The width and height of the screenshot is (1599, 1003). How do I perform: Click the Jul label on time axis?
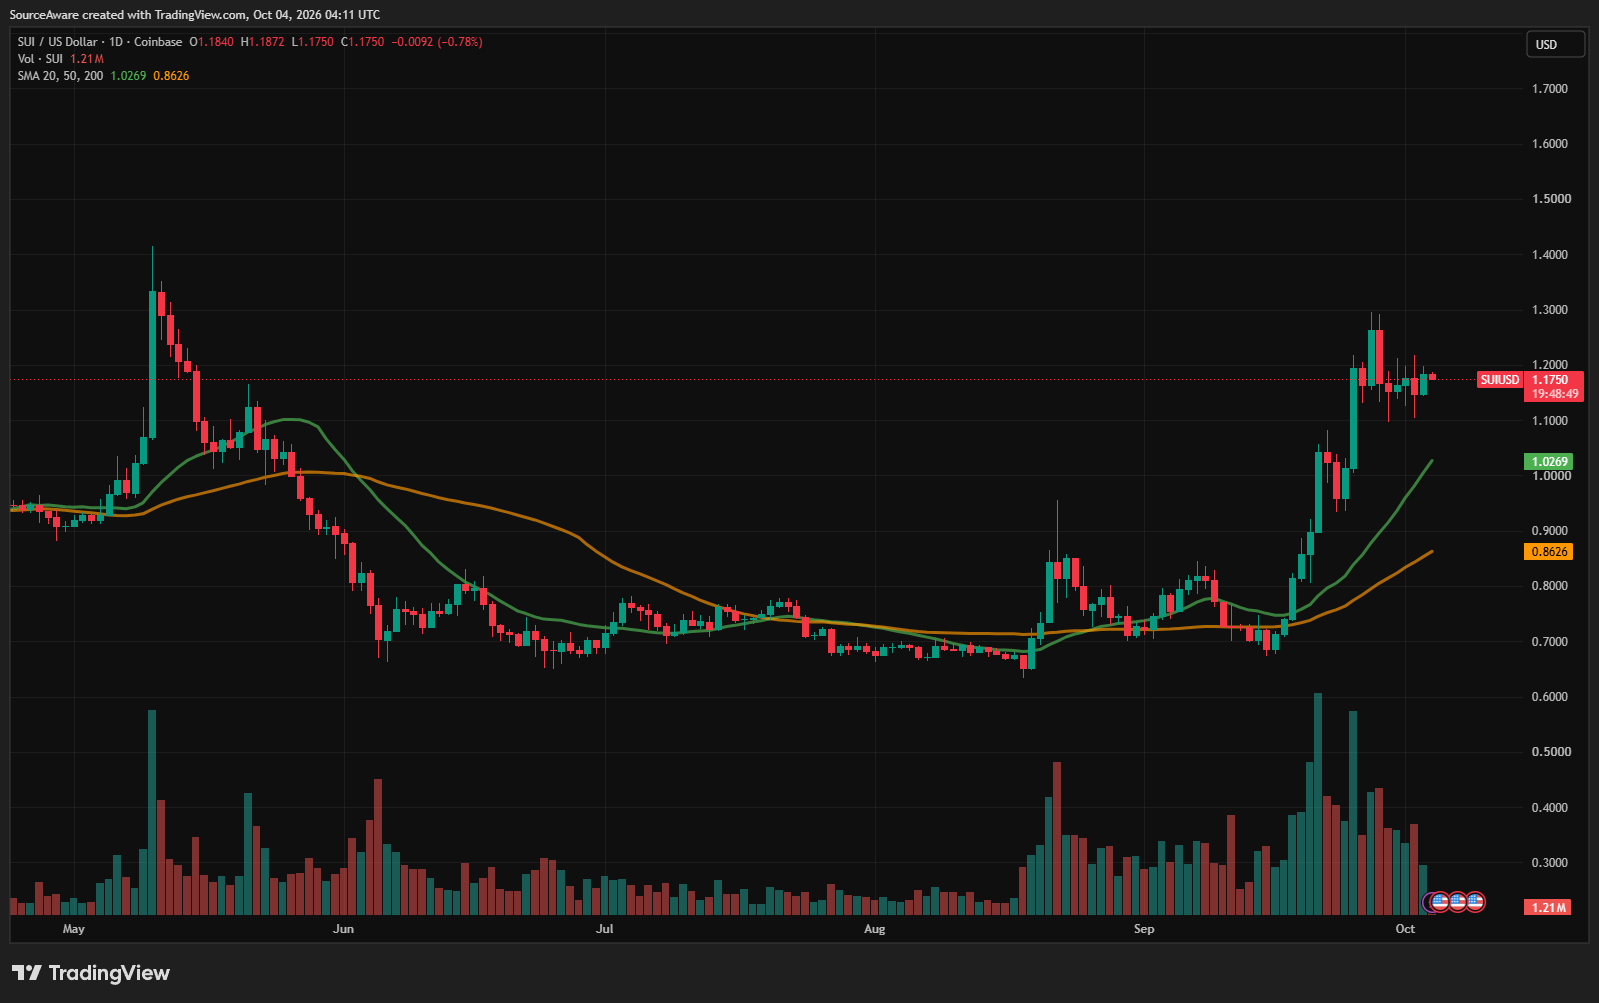coord(604,929)
